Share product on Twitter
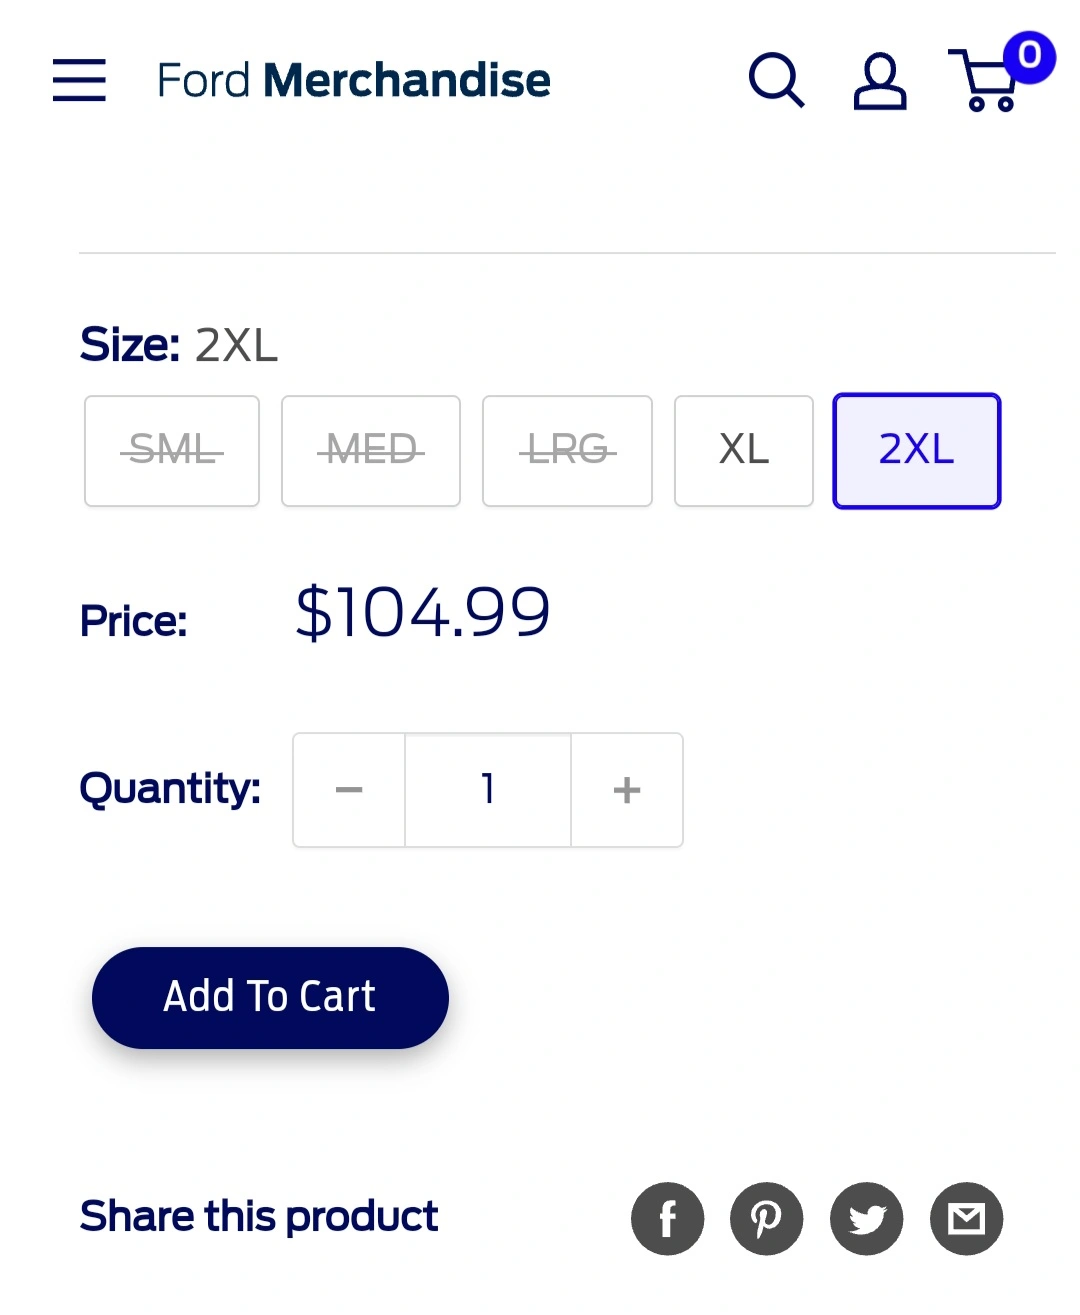This screenshot has width=1080, height=1315. point(867,1218)
